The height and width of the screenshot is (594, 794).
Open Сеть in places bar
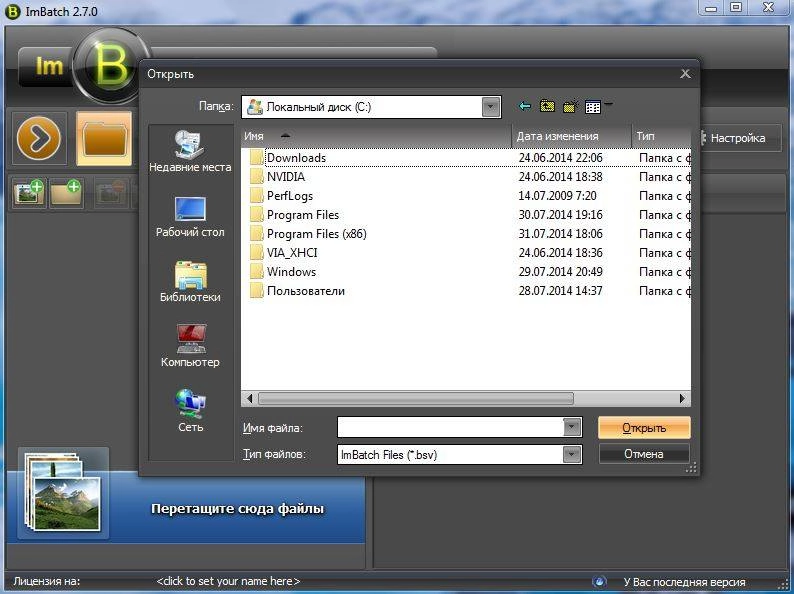point(190,411)
